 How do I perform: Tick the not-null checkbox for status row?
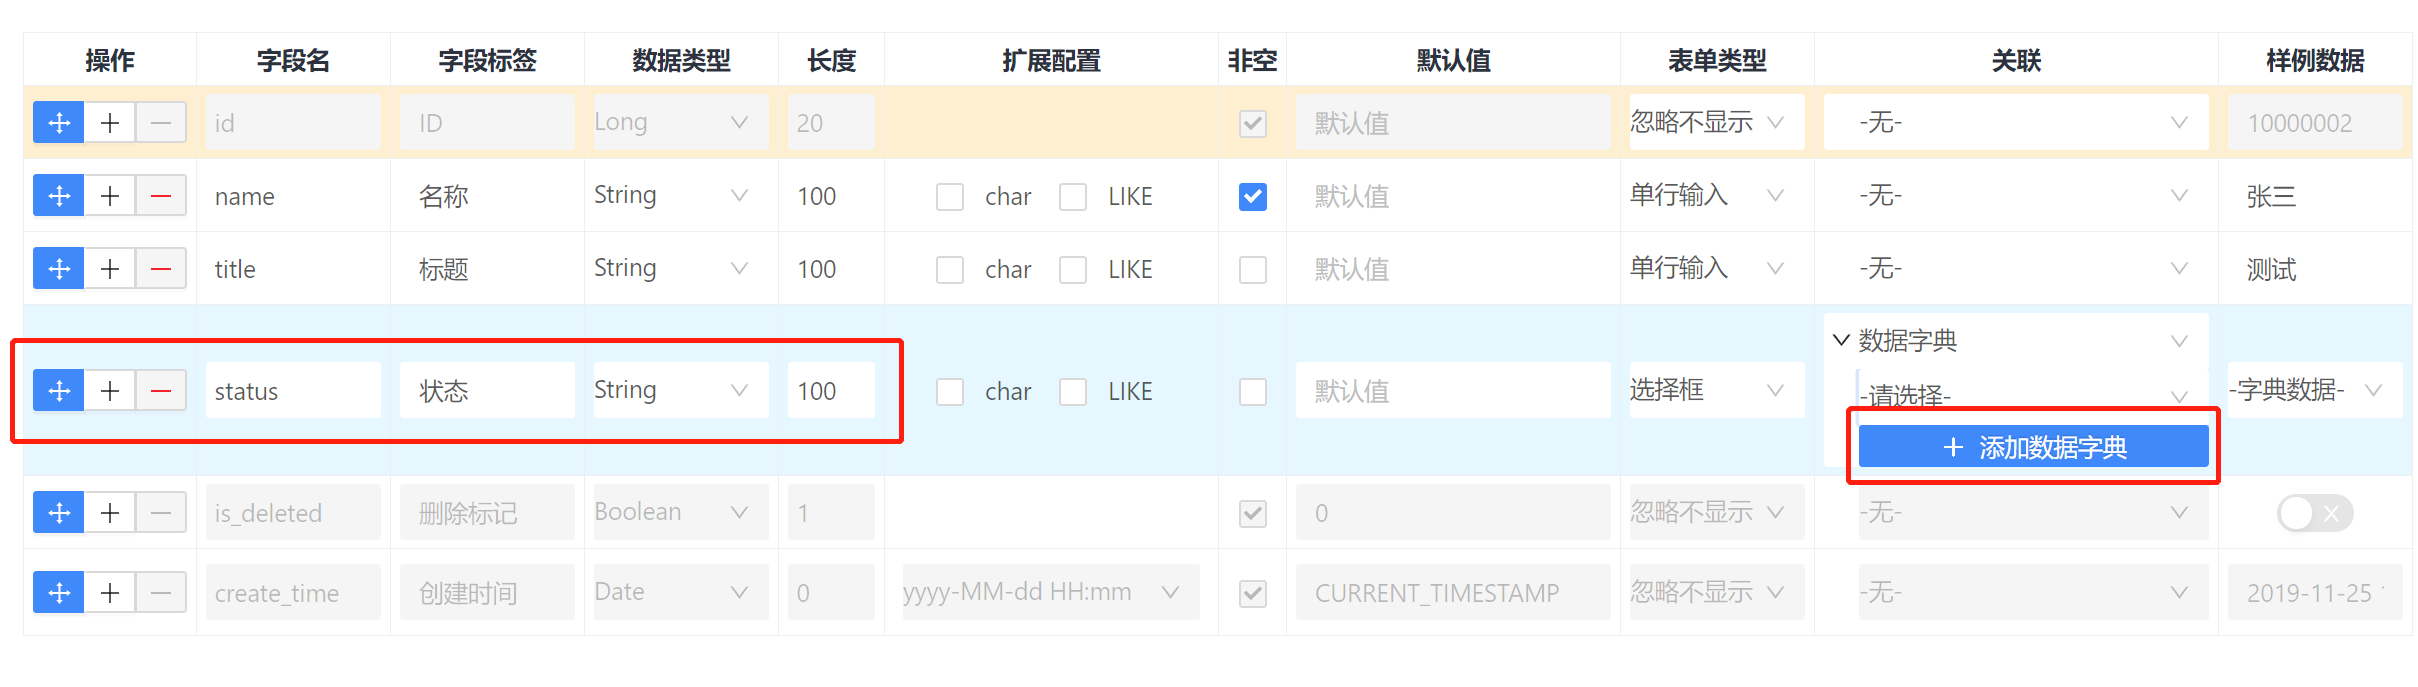click(1253, 392)
